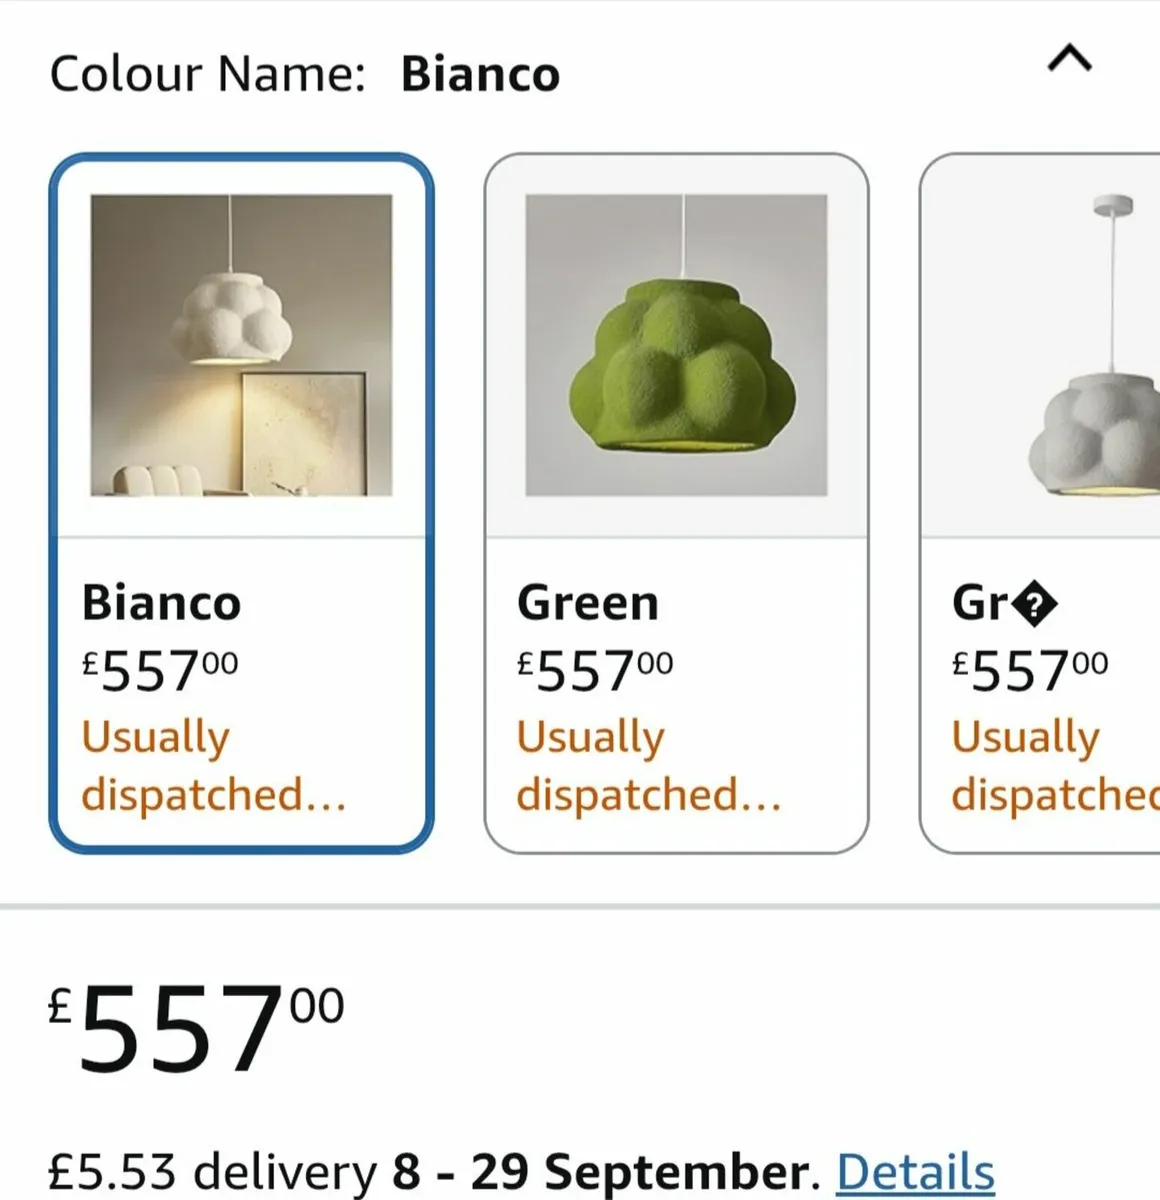
Task: Click the bold 'Bianco' selected colour value
Action: [x=480, y=74]
